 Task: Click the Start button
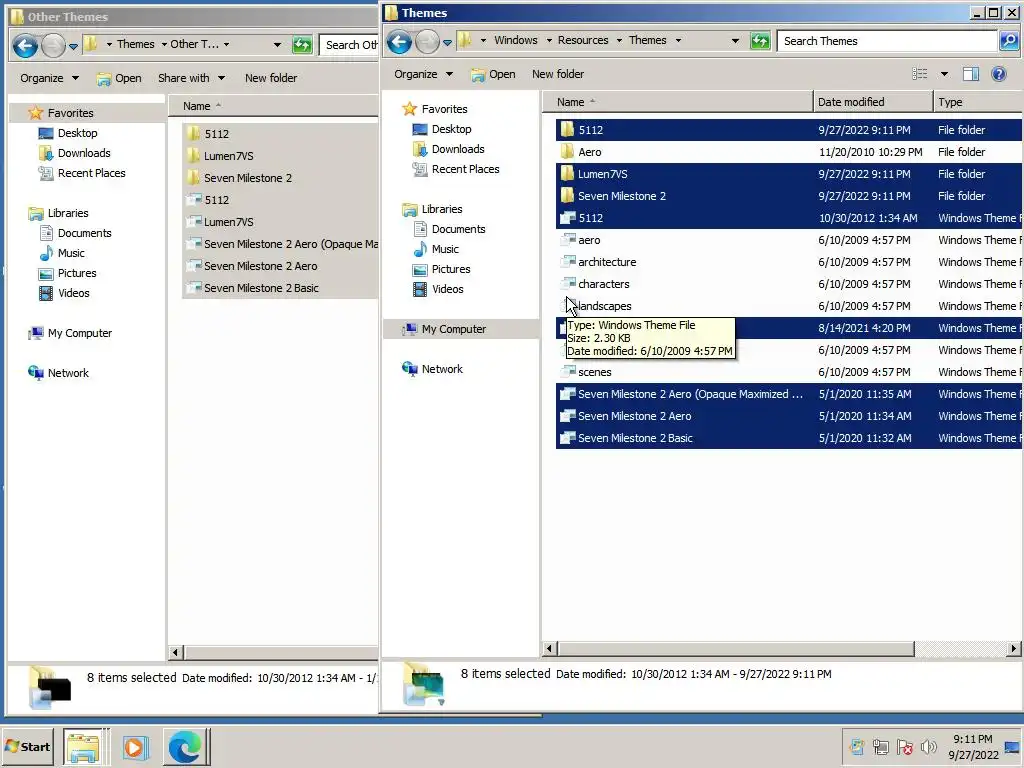pyautogui.click(x=27, y=746)
